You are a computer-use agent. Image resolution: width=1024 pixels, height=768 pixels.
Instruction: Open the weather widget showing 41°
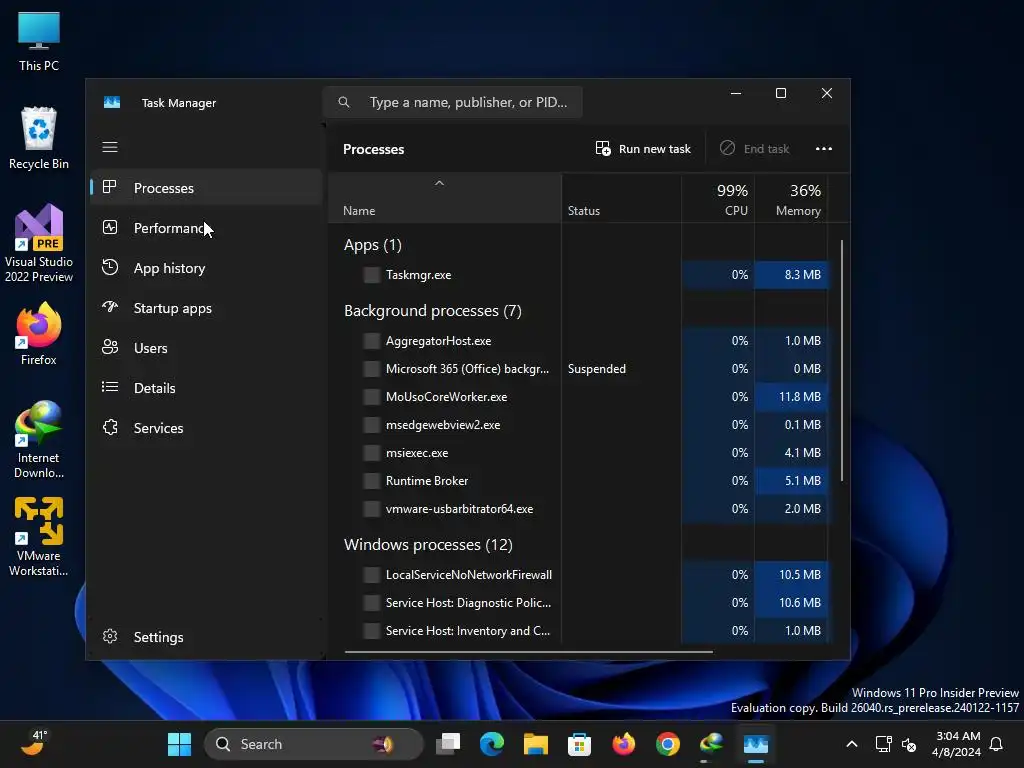click(x=35, y=743)
